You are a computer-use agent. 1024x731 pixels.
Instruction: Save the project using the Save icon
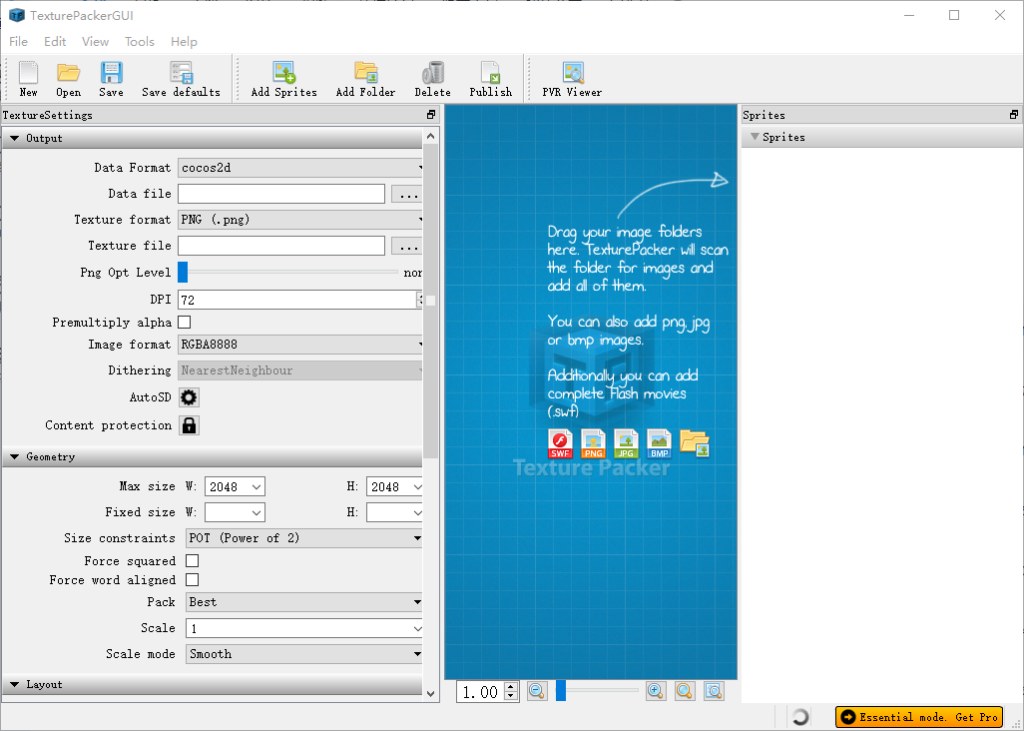tap(111, 78)
